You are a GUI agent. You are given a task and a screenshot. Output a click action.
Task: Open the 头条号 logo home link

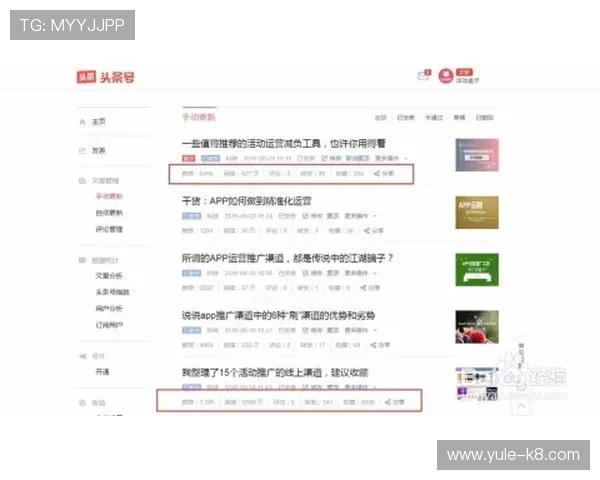coord(106,77)
